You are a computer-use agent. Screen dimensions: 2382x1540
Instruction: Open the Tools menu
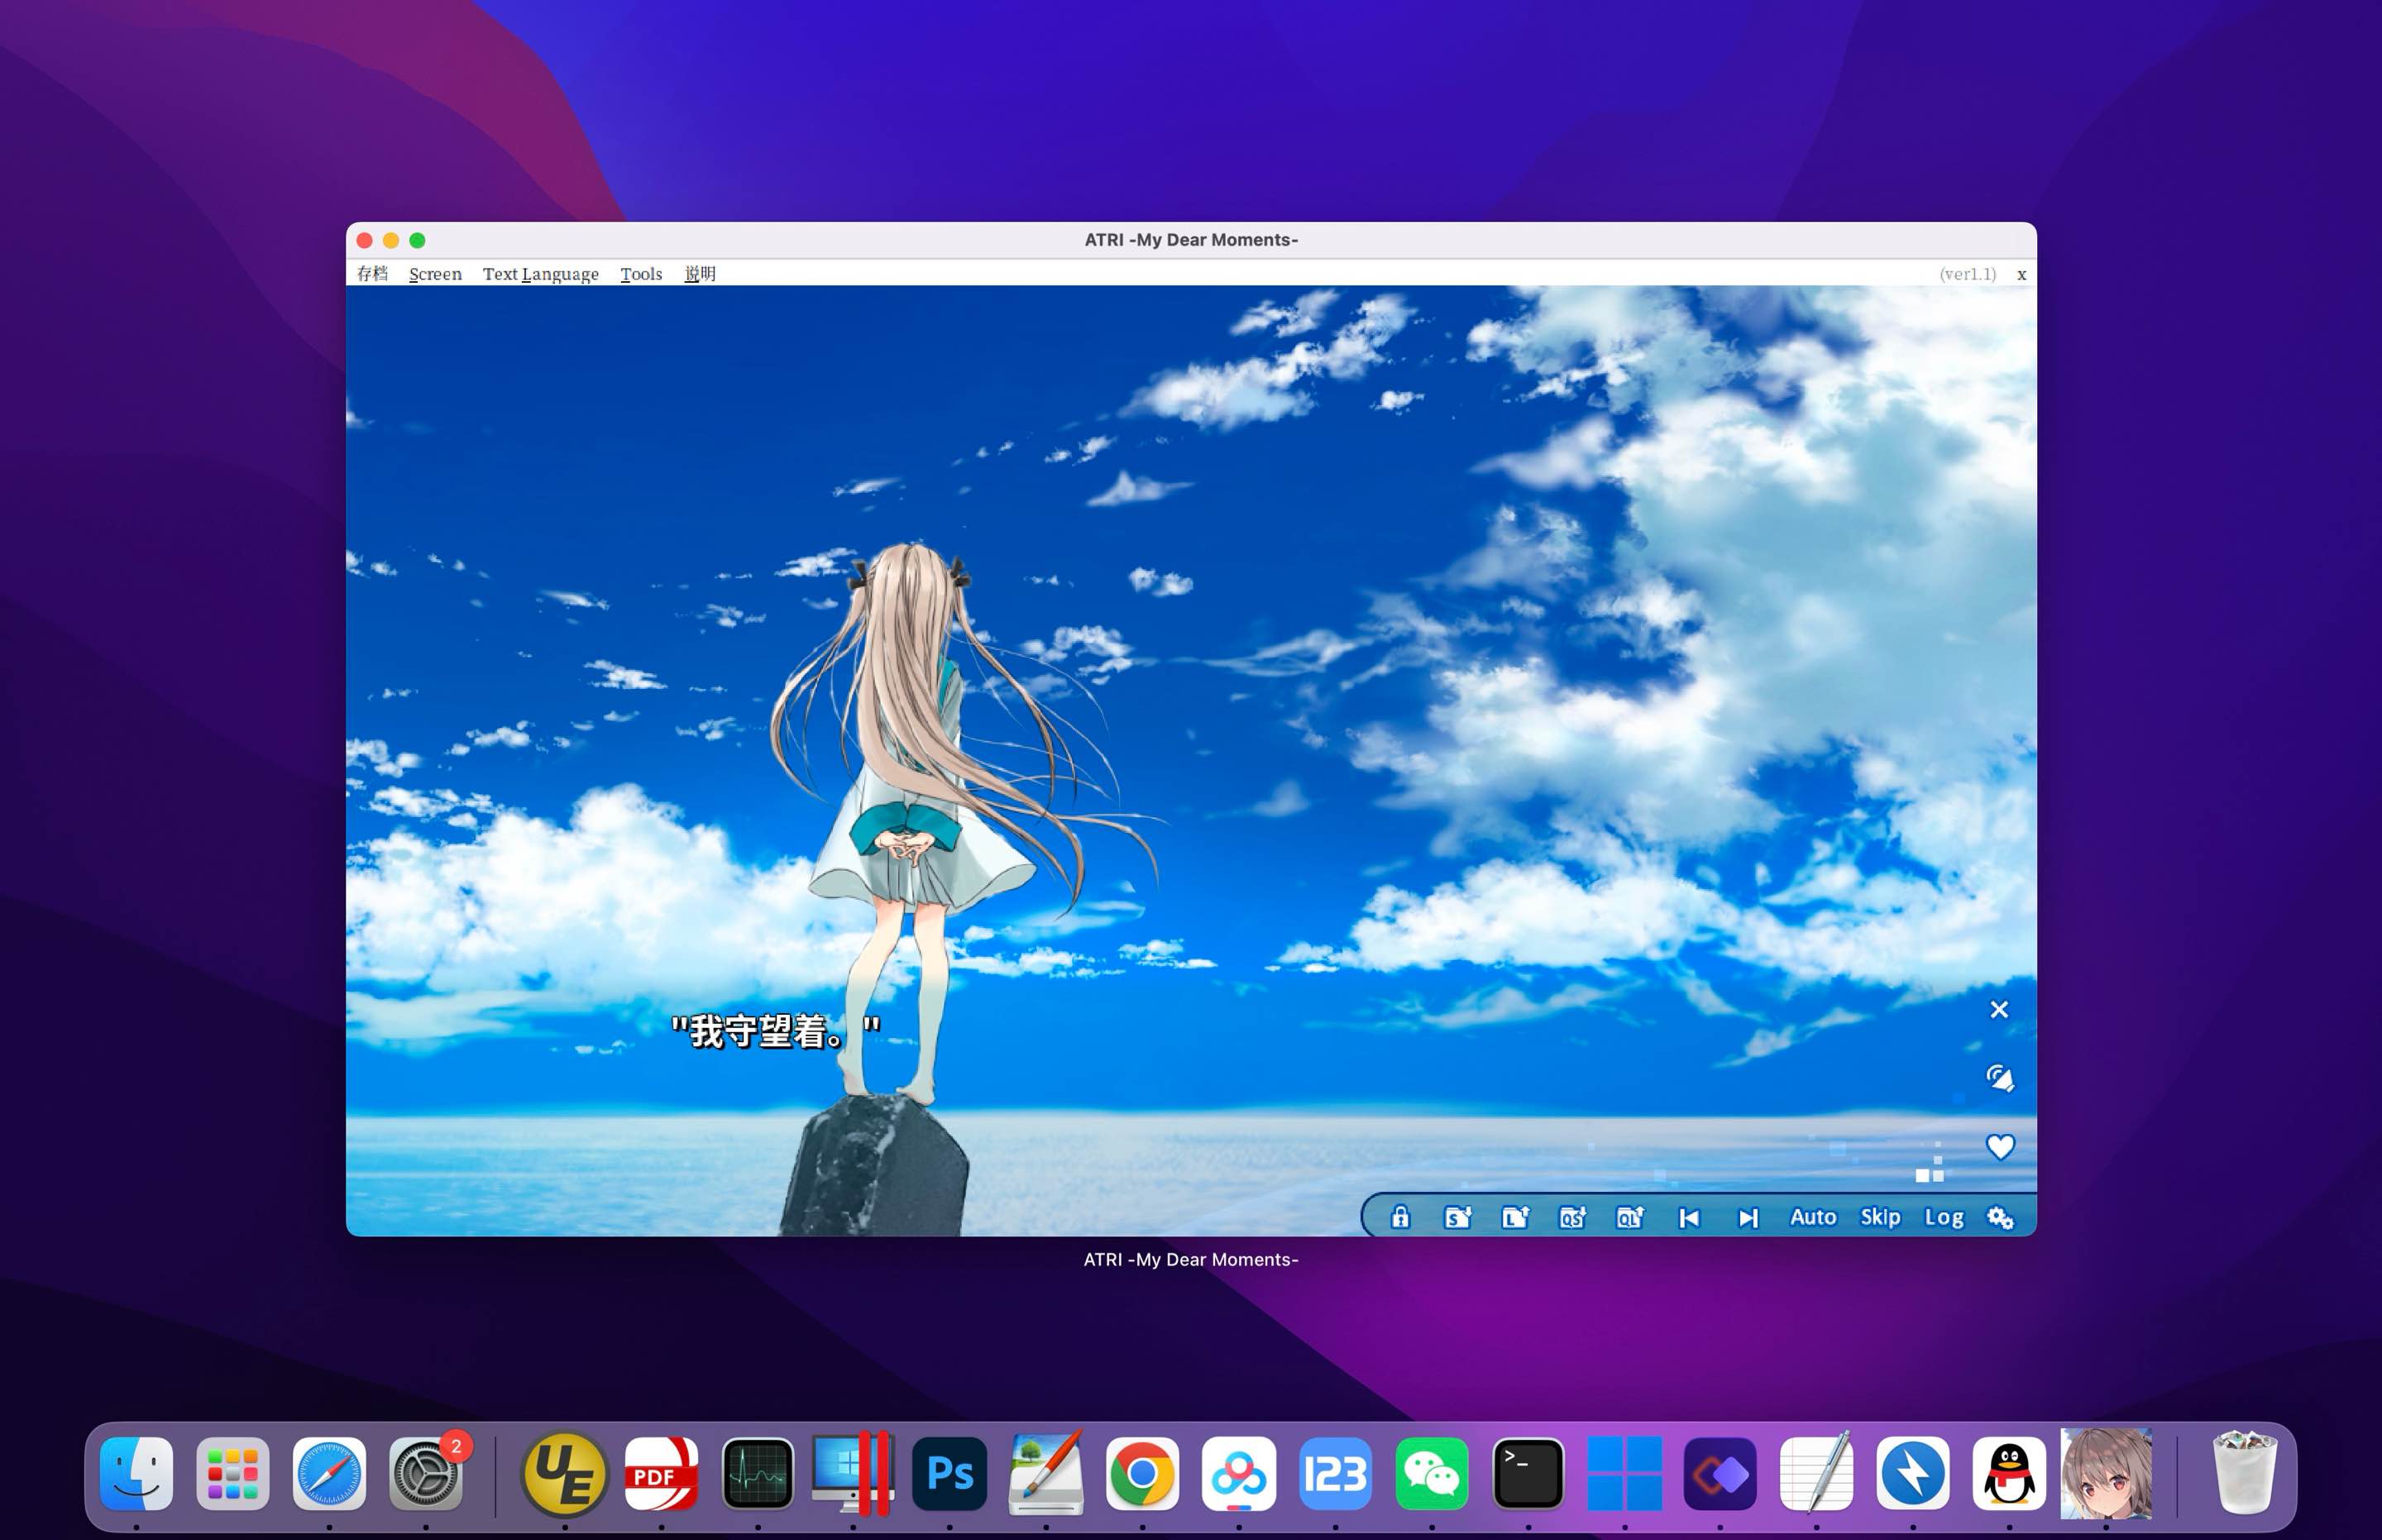click(641, 273)
